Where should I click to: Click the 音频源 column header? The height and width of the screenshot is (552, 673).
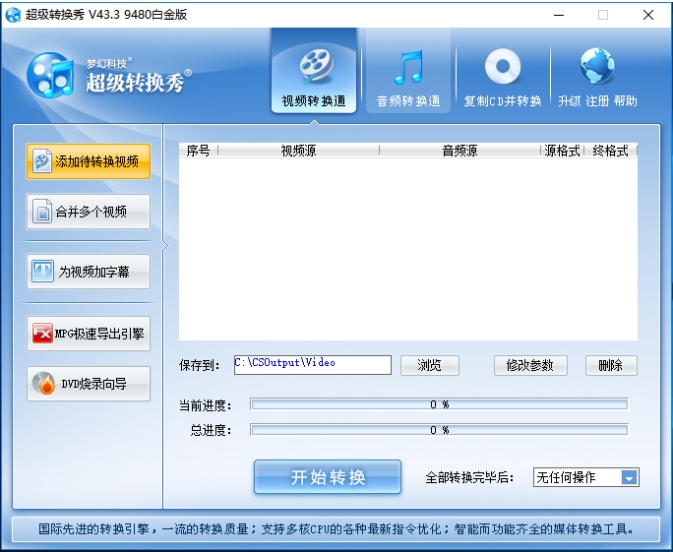[x=460, y=151]
